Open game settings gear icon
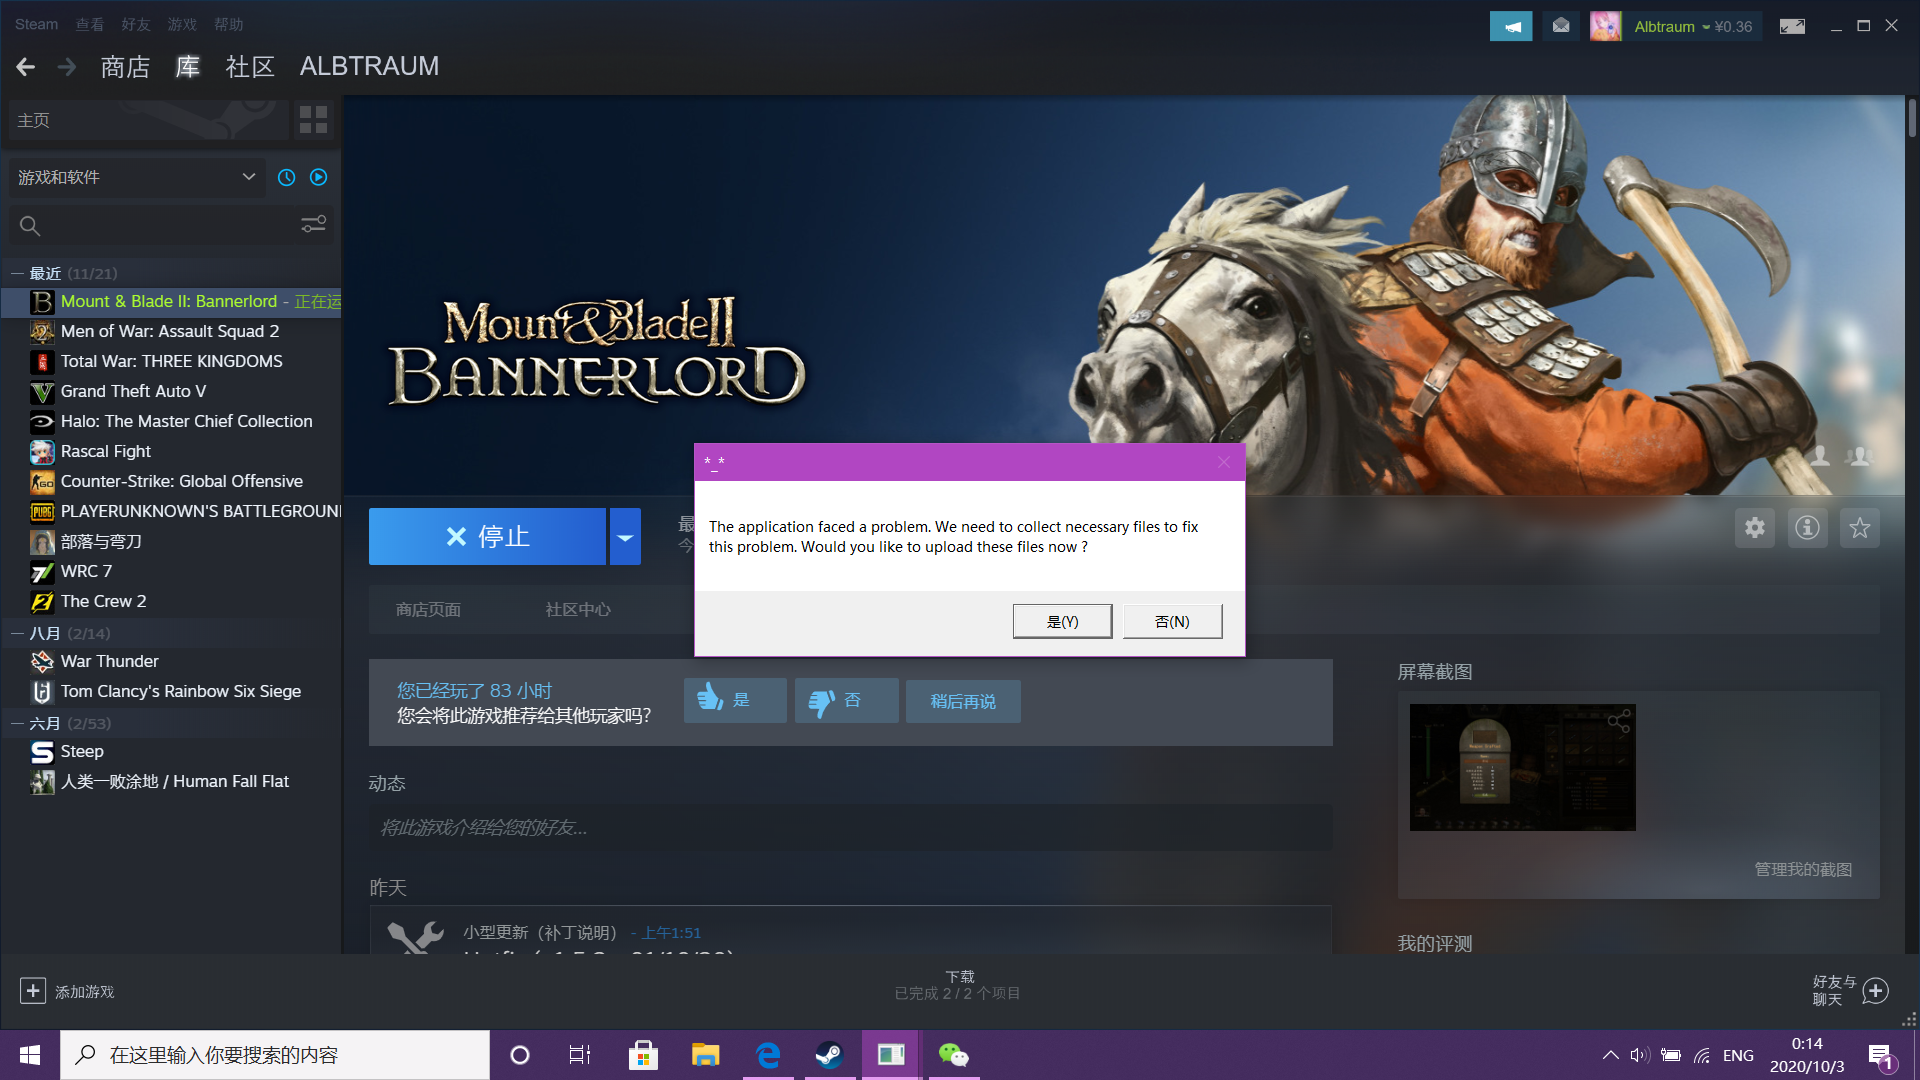This screenshot has width=1920, height=1080. [1755, 527]
